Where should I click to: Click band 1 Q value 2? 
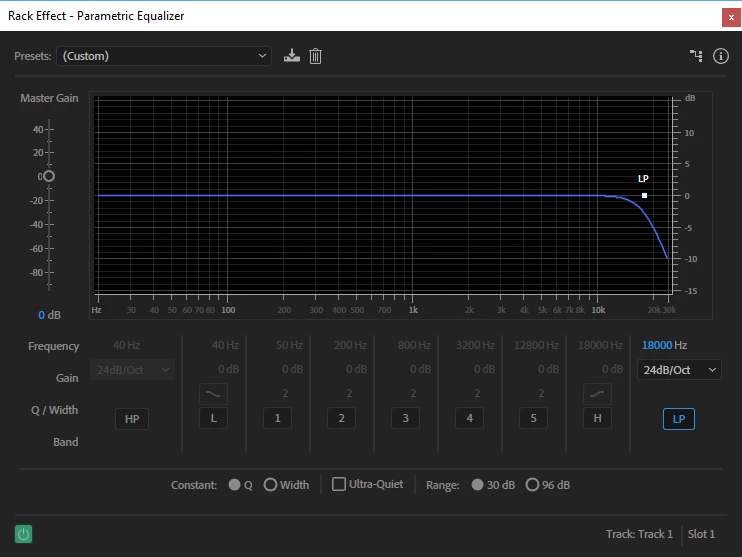[285, 393]
